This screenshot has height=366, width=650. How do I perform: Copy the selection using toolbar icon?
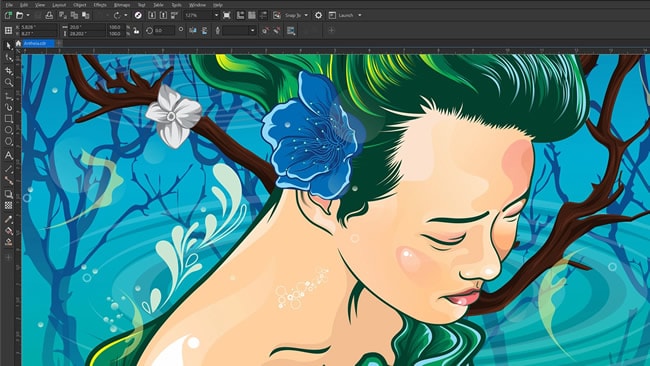[x=74, y=15]
